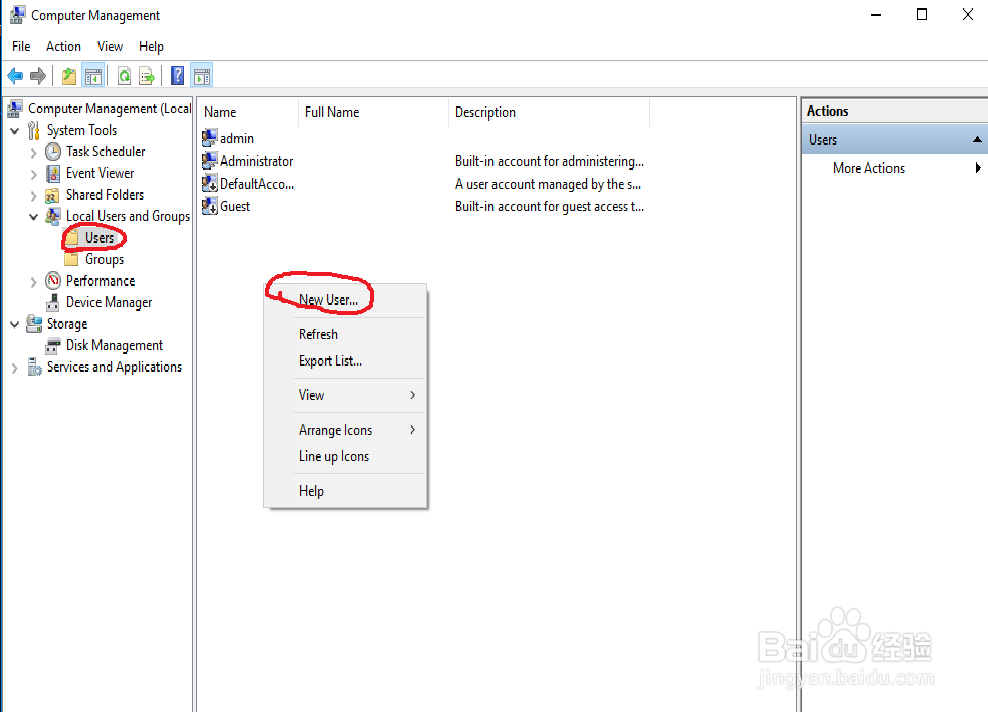Click the Refresh toolbar icon
Screen dimensions: 988x712
click(124, 76)
